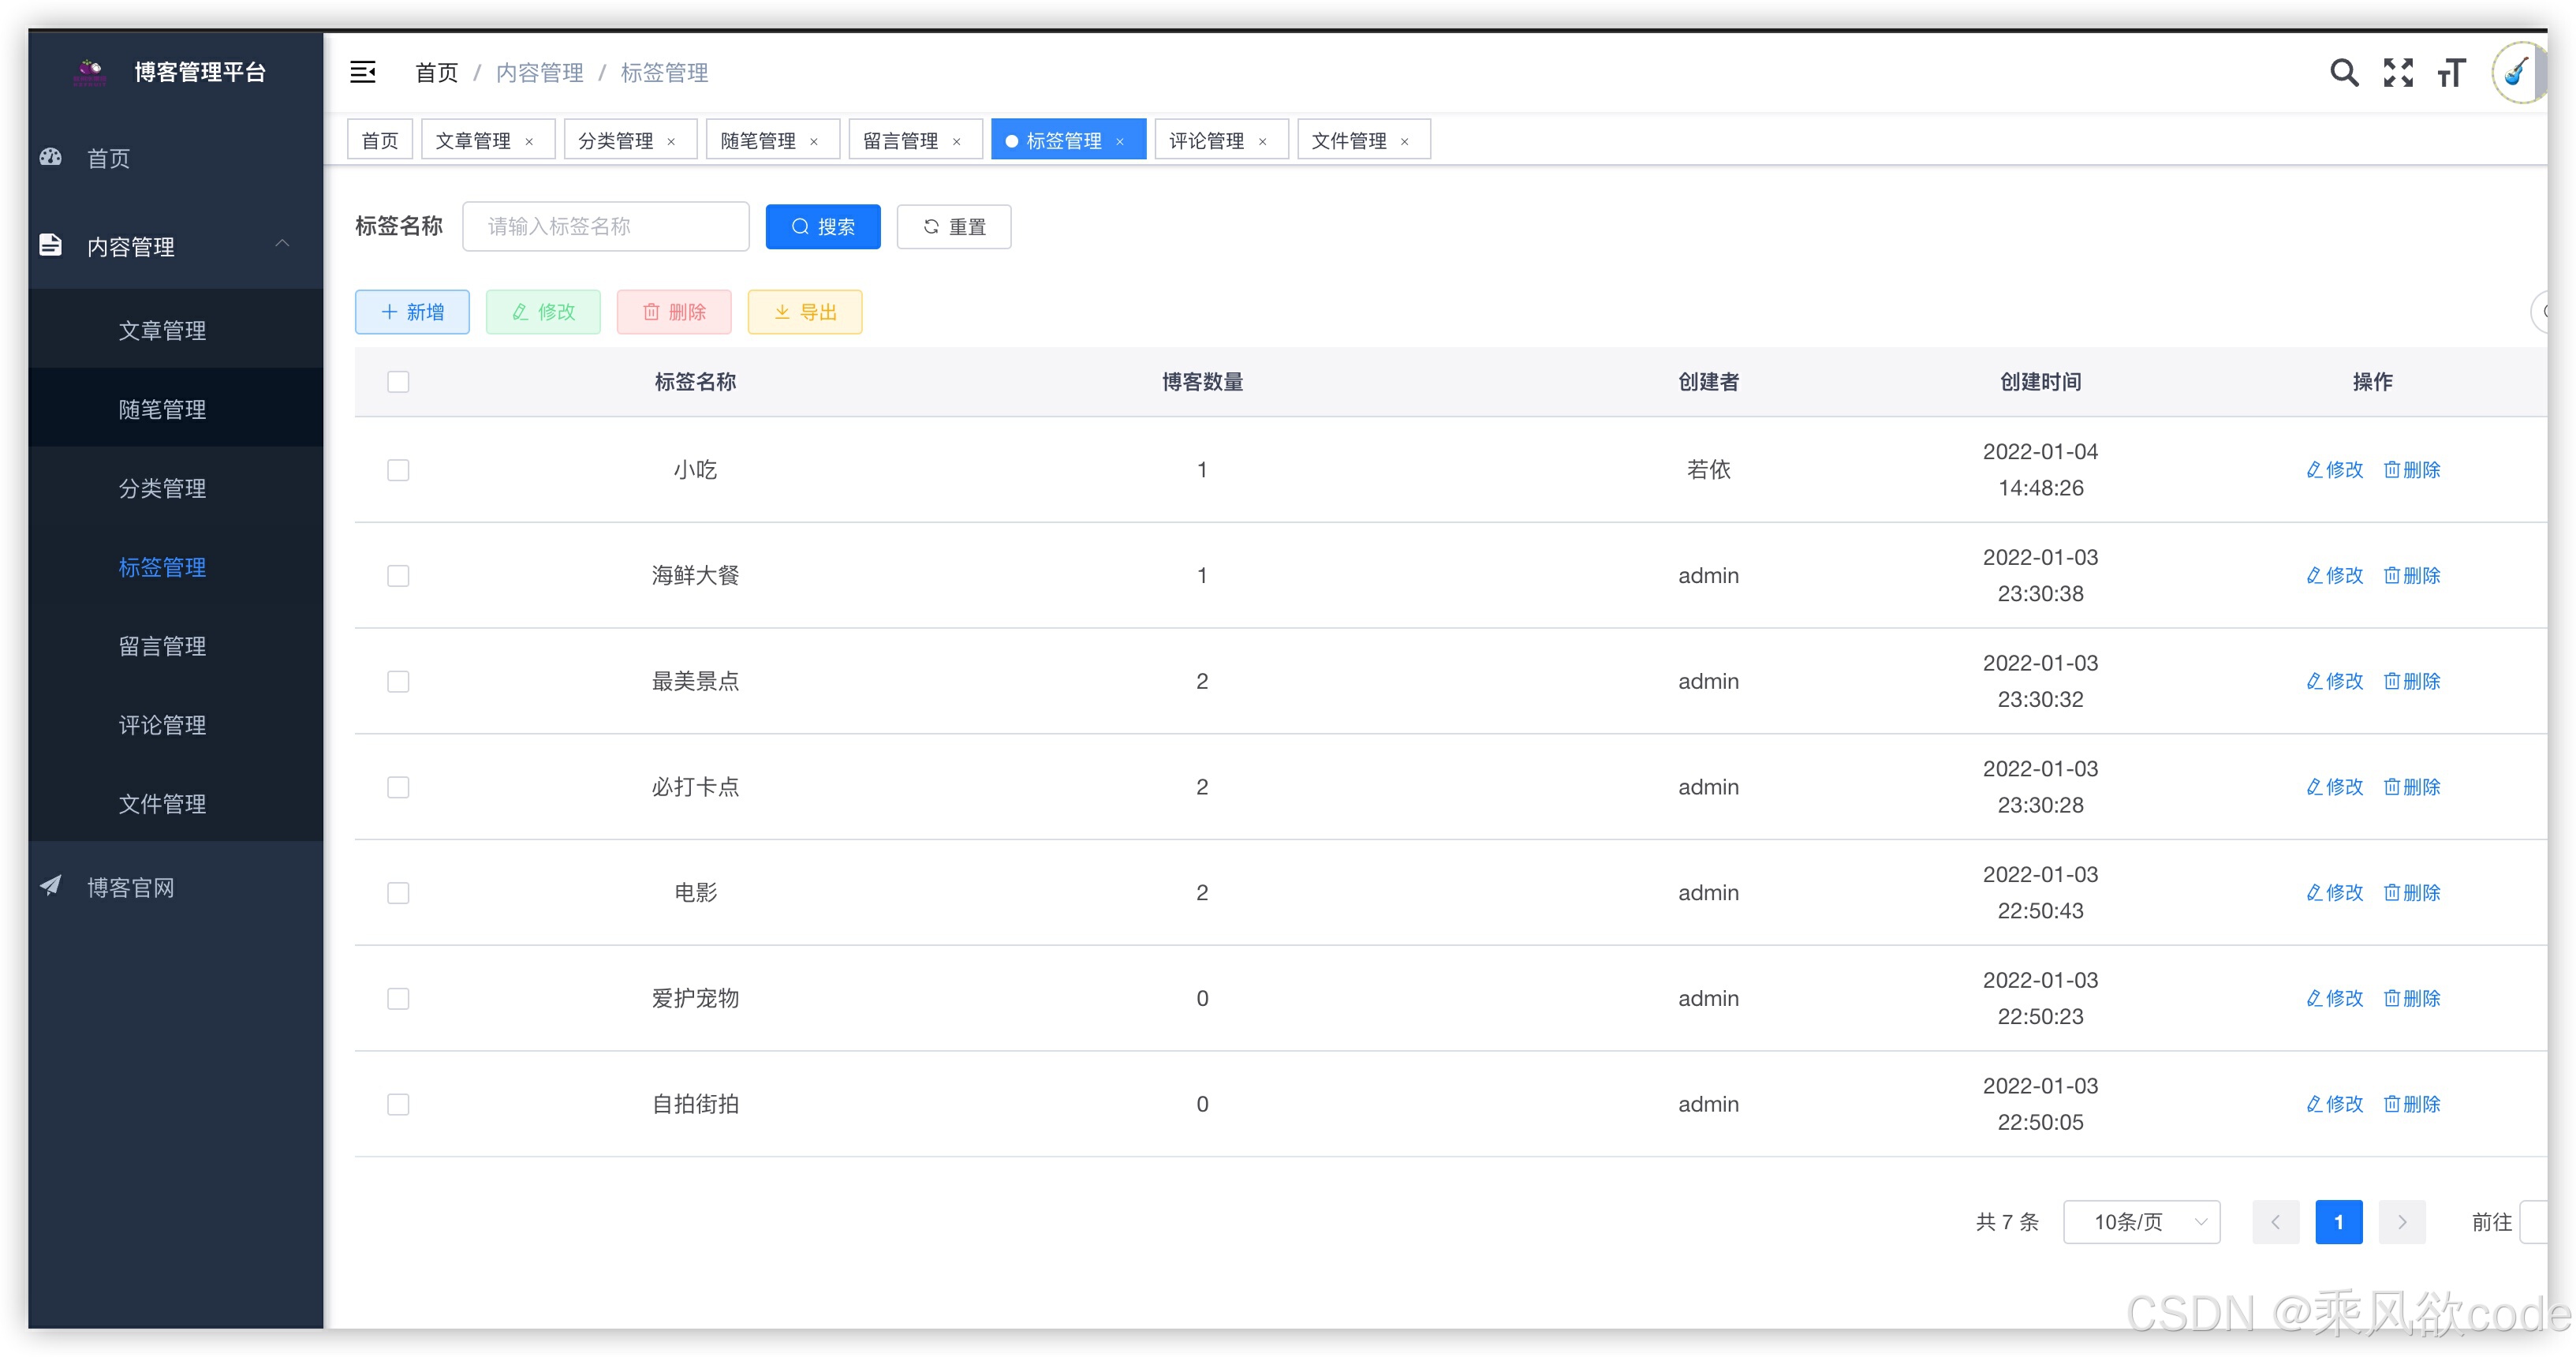Collapse sidebar with hamburger icon
2576x1357 pixels.
(363, 72)
